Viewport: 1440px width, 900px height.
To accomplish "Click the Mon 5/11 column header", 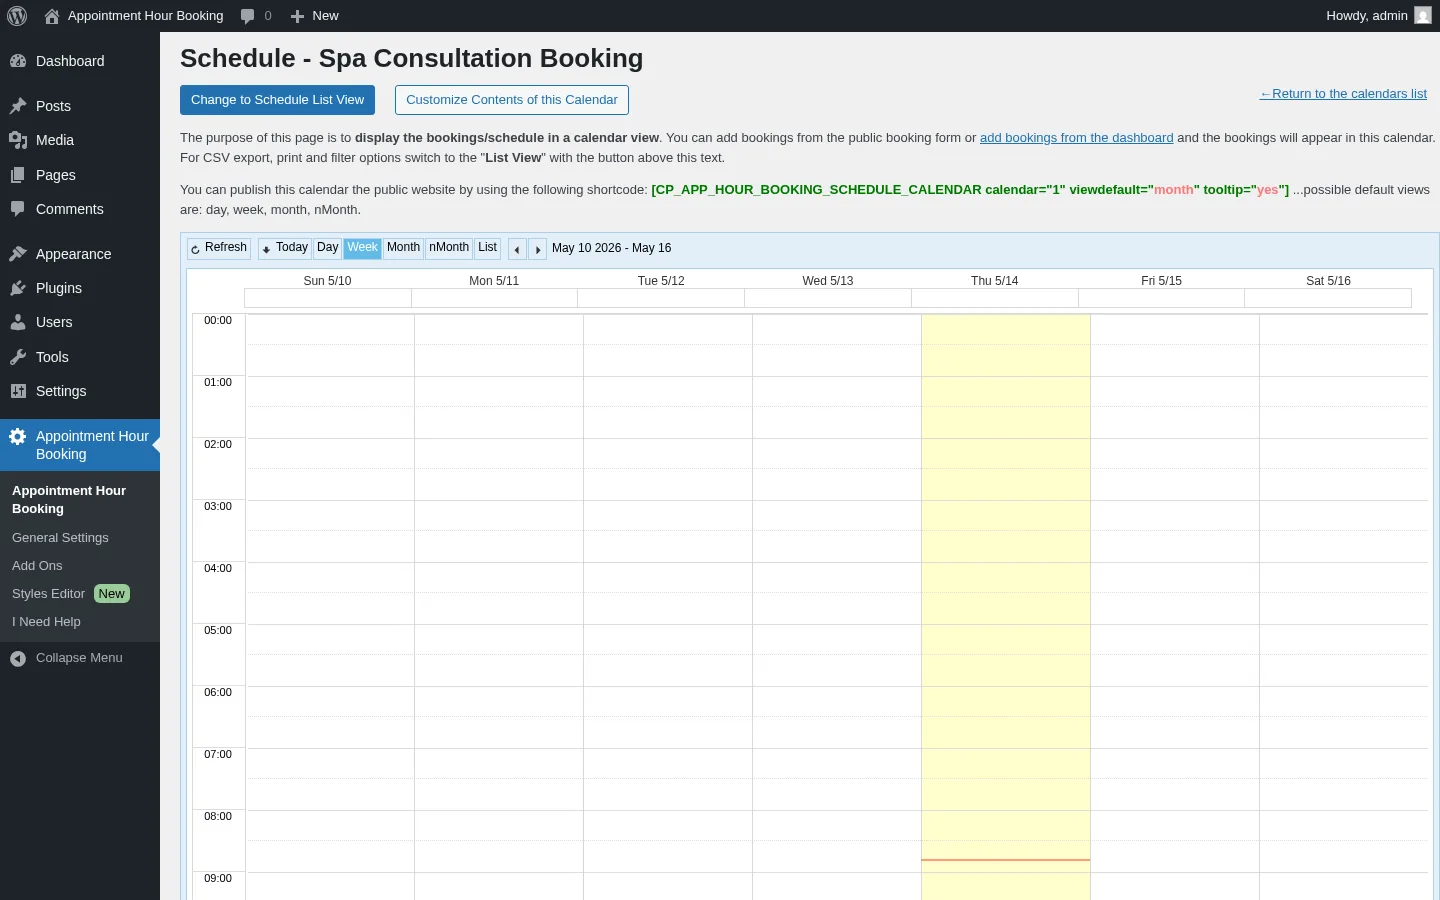I will (x=494, y=281).
